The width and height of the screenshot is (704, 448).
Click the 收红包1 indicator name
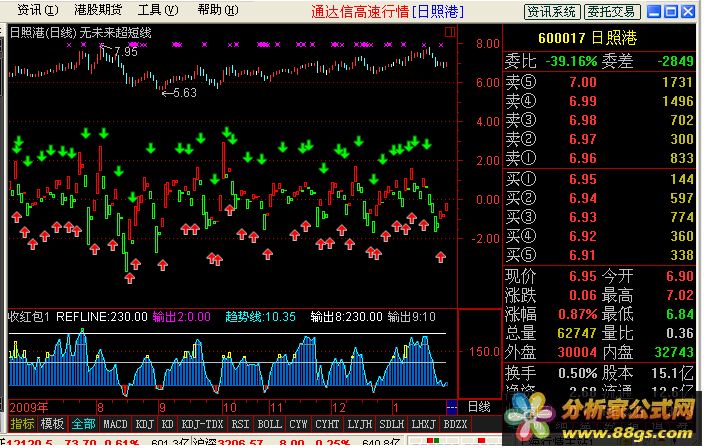coord(29,317)
